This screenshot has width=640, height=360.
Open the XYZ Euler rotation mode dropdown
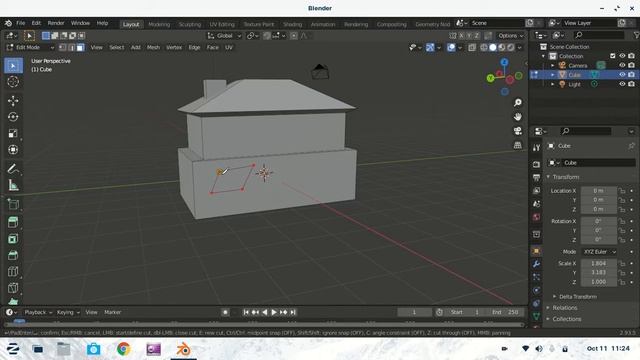599,252
